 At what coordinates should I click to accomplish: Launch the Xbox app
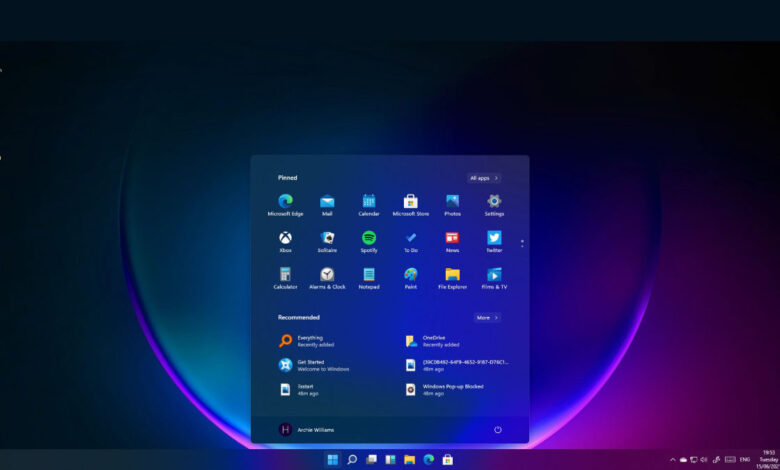click(x=285, y=242)
